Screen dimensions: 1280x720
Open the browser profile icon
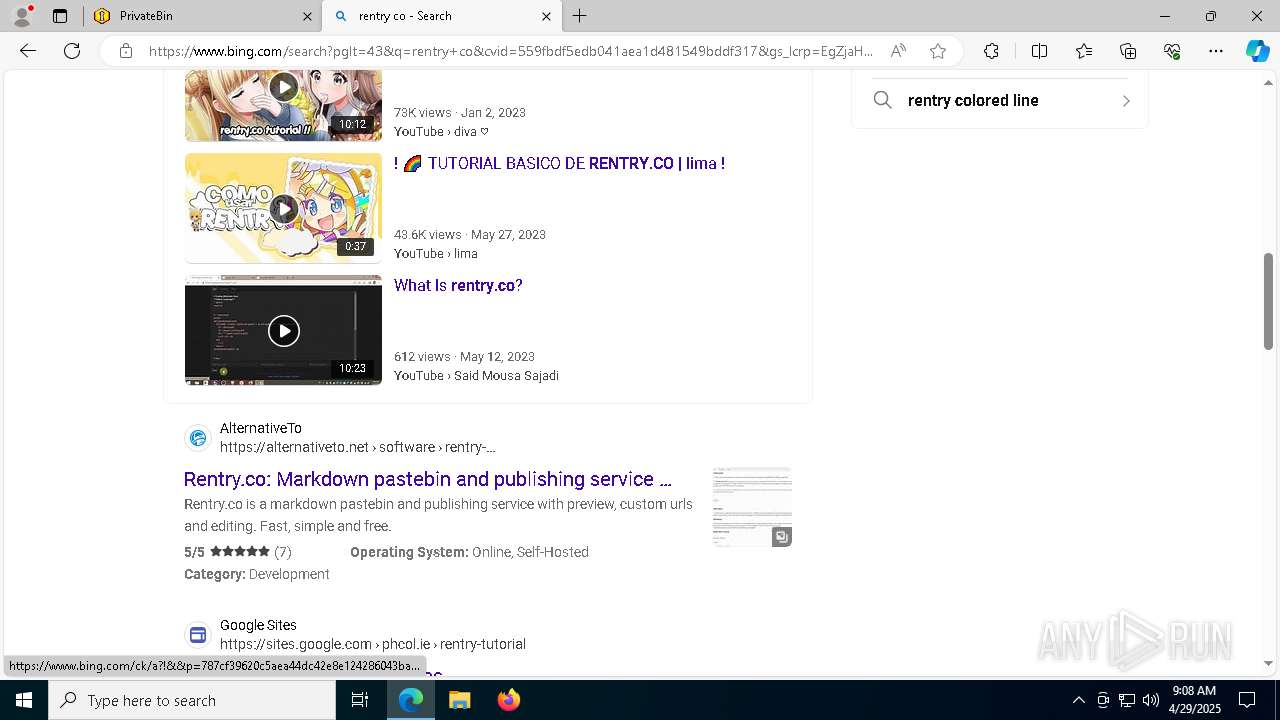point(22,16)
